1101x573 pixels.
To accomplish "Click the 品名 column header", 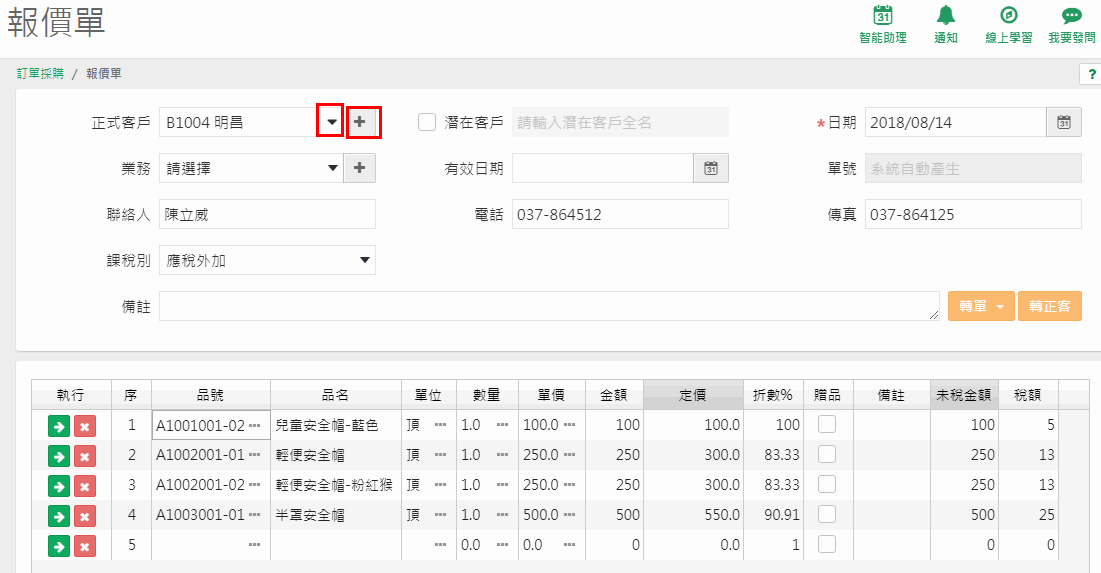I will [x=336, y=395].
